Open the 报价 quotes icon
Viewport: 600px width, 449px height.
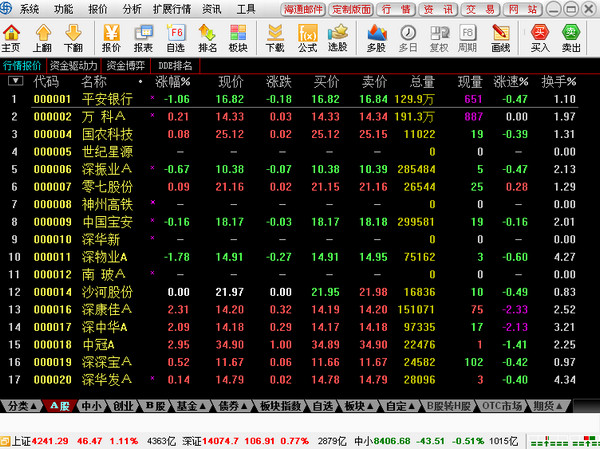tap(111, 38)
